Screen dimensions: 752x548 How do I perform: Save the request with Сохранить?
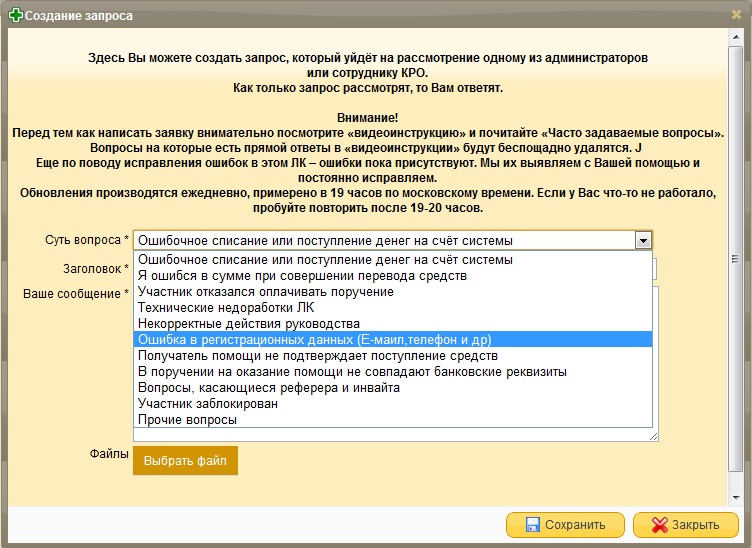point(565,525)
